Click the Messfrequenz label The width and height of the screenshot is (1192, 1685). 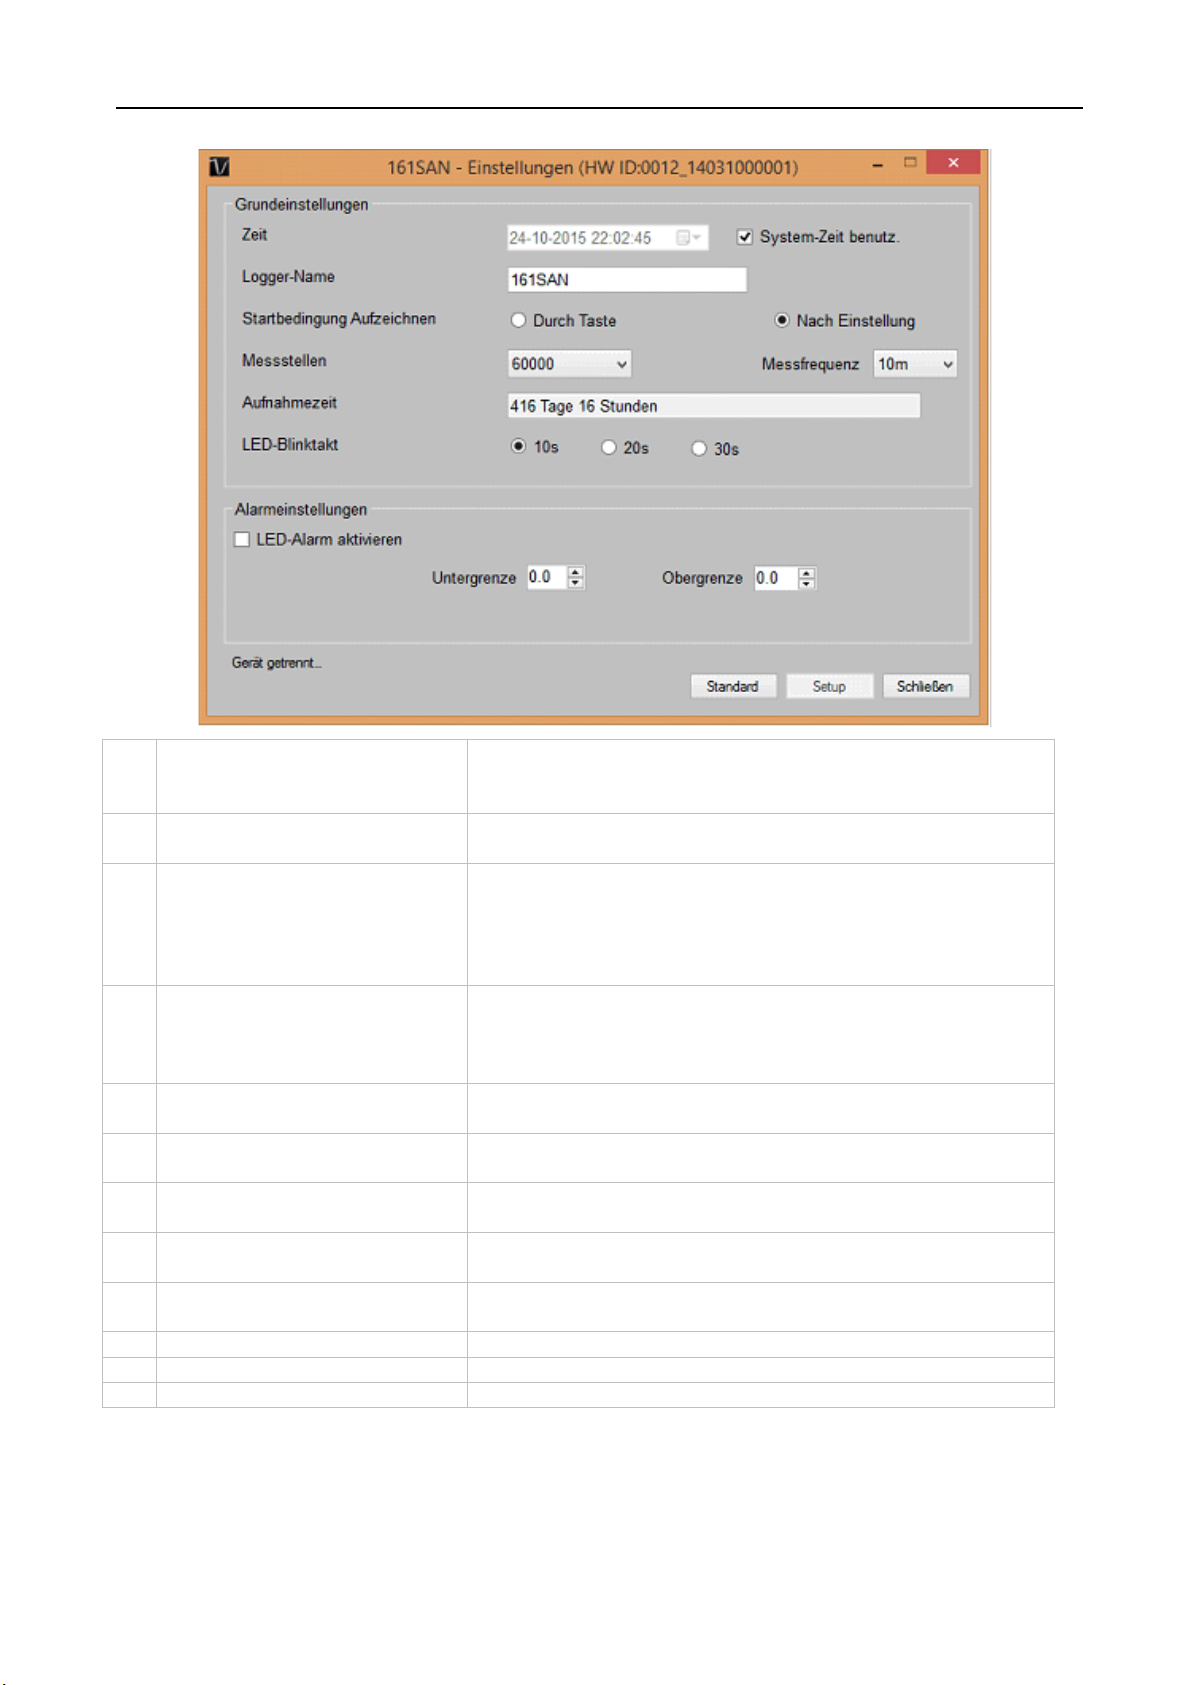810,365
